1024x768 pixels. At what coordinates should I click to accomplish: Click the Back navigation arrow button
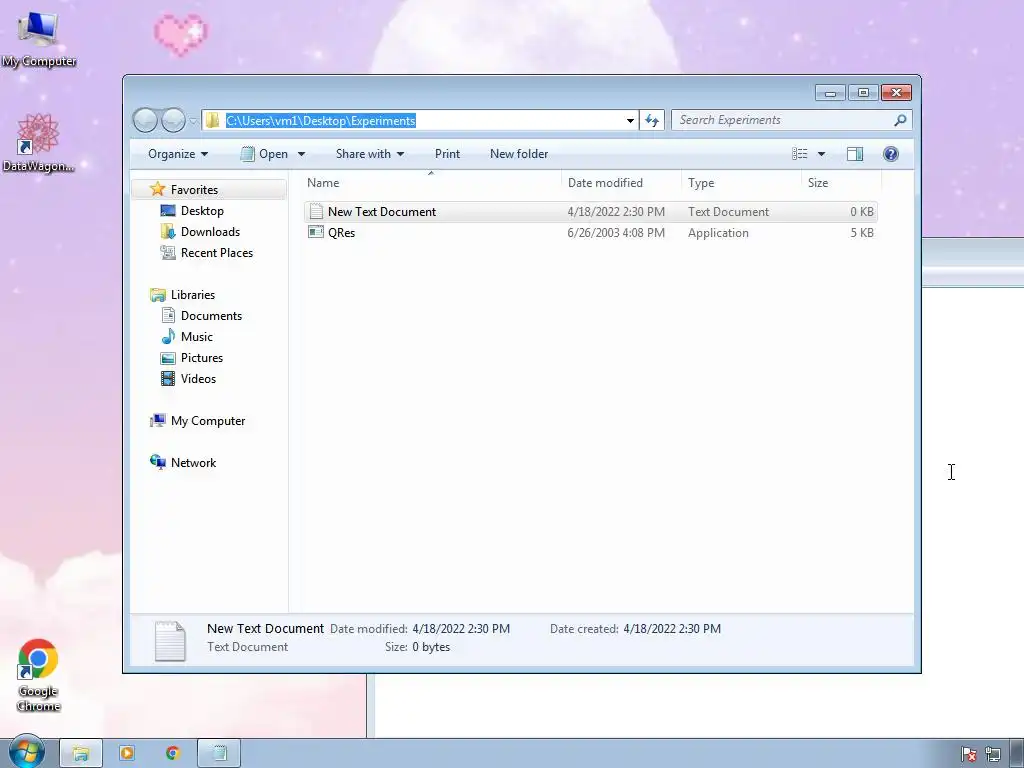[145, 120]
